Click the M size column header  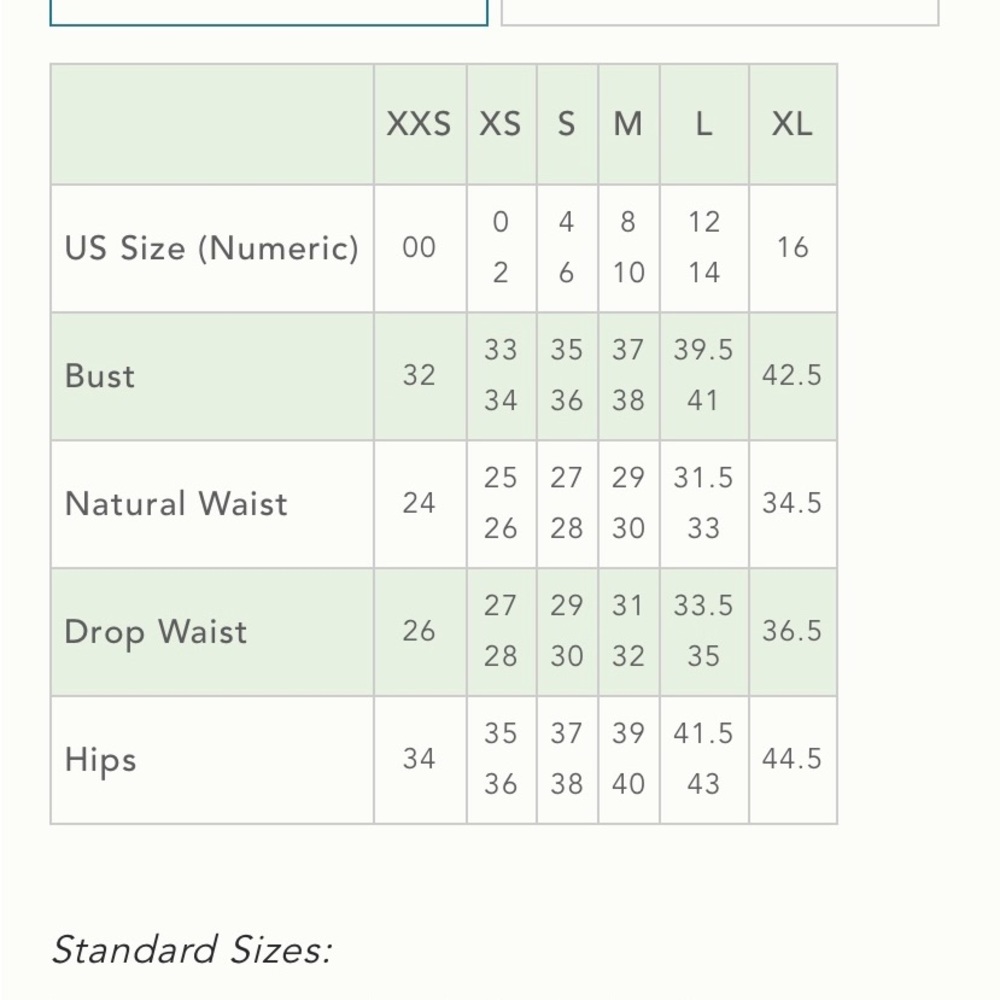[x=628, y=124]
